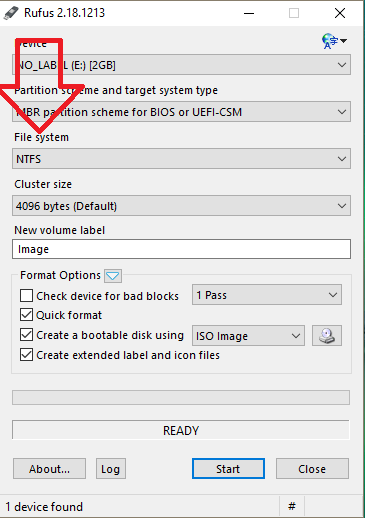Open the Log window
Viewport: 365px width, 518px height.
pyautogui.click(x=111, y=469)
